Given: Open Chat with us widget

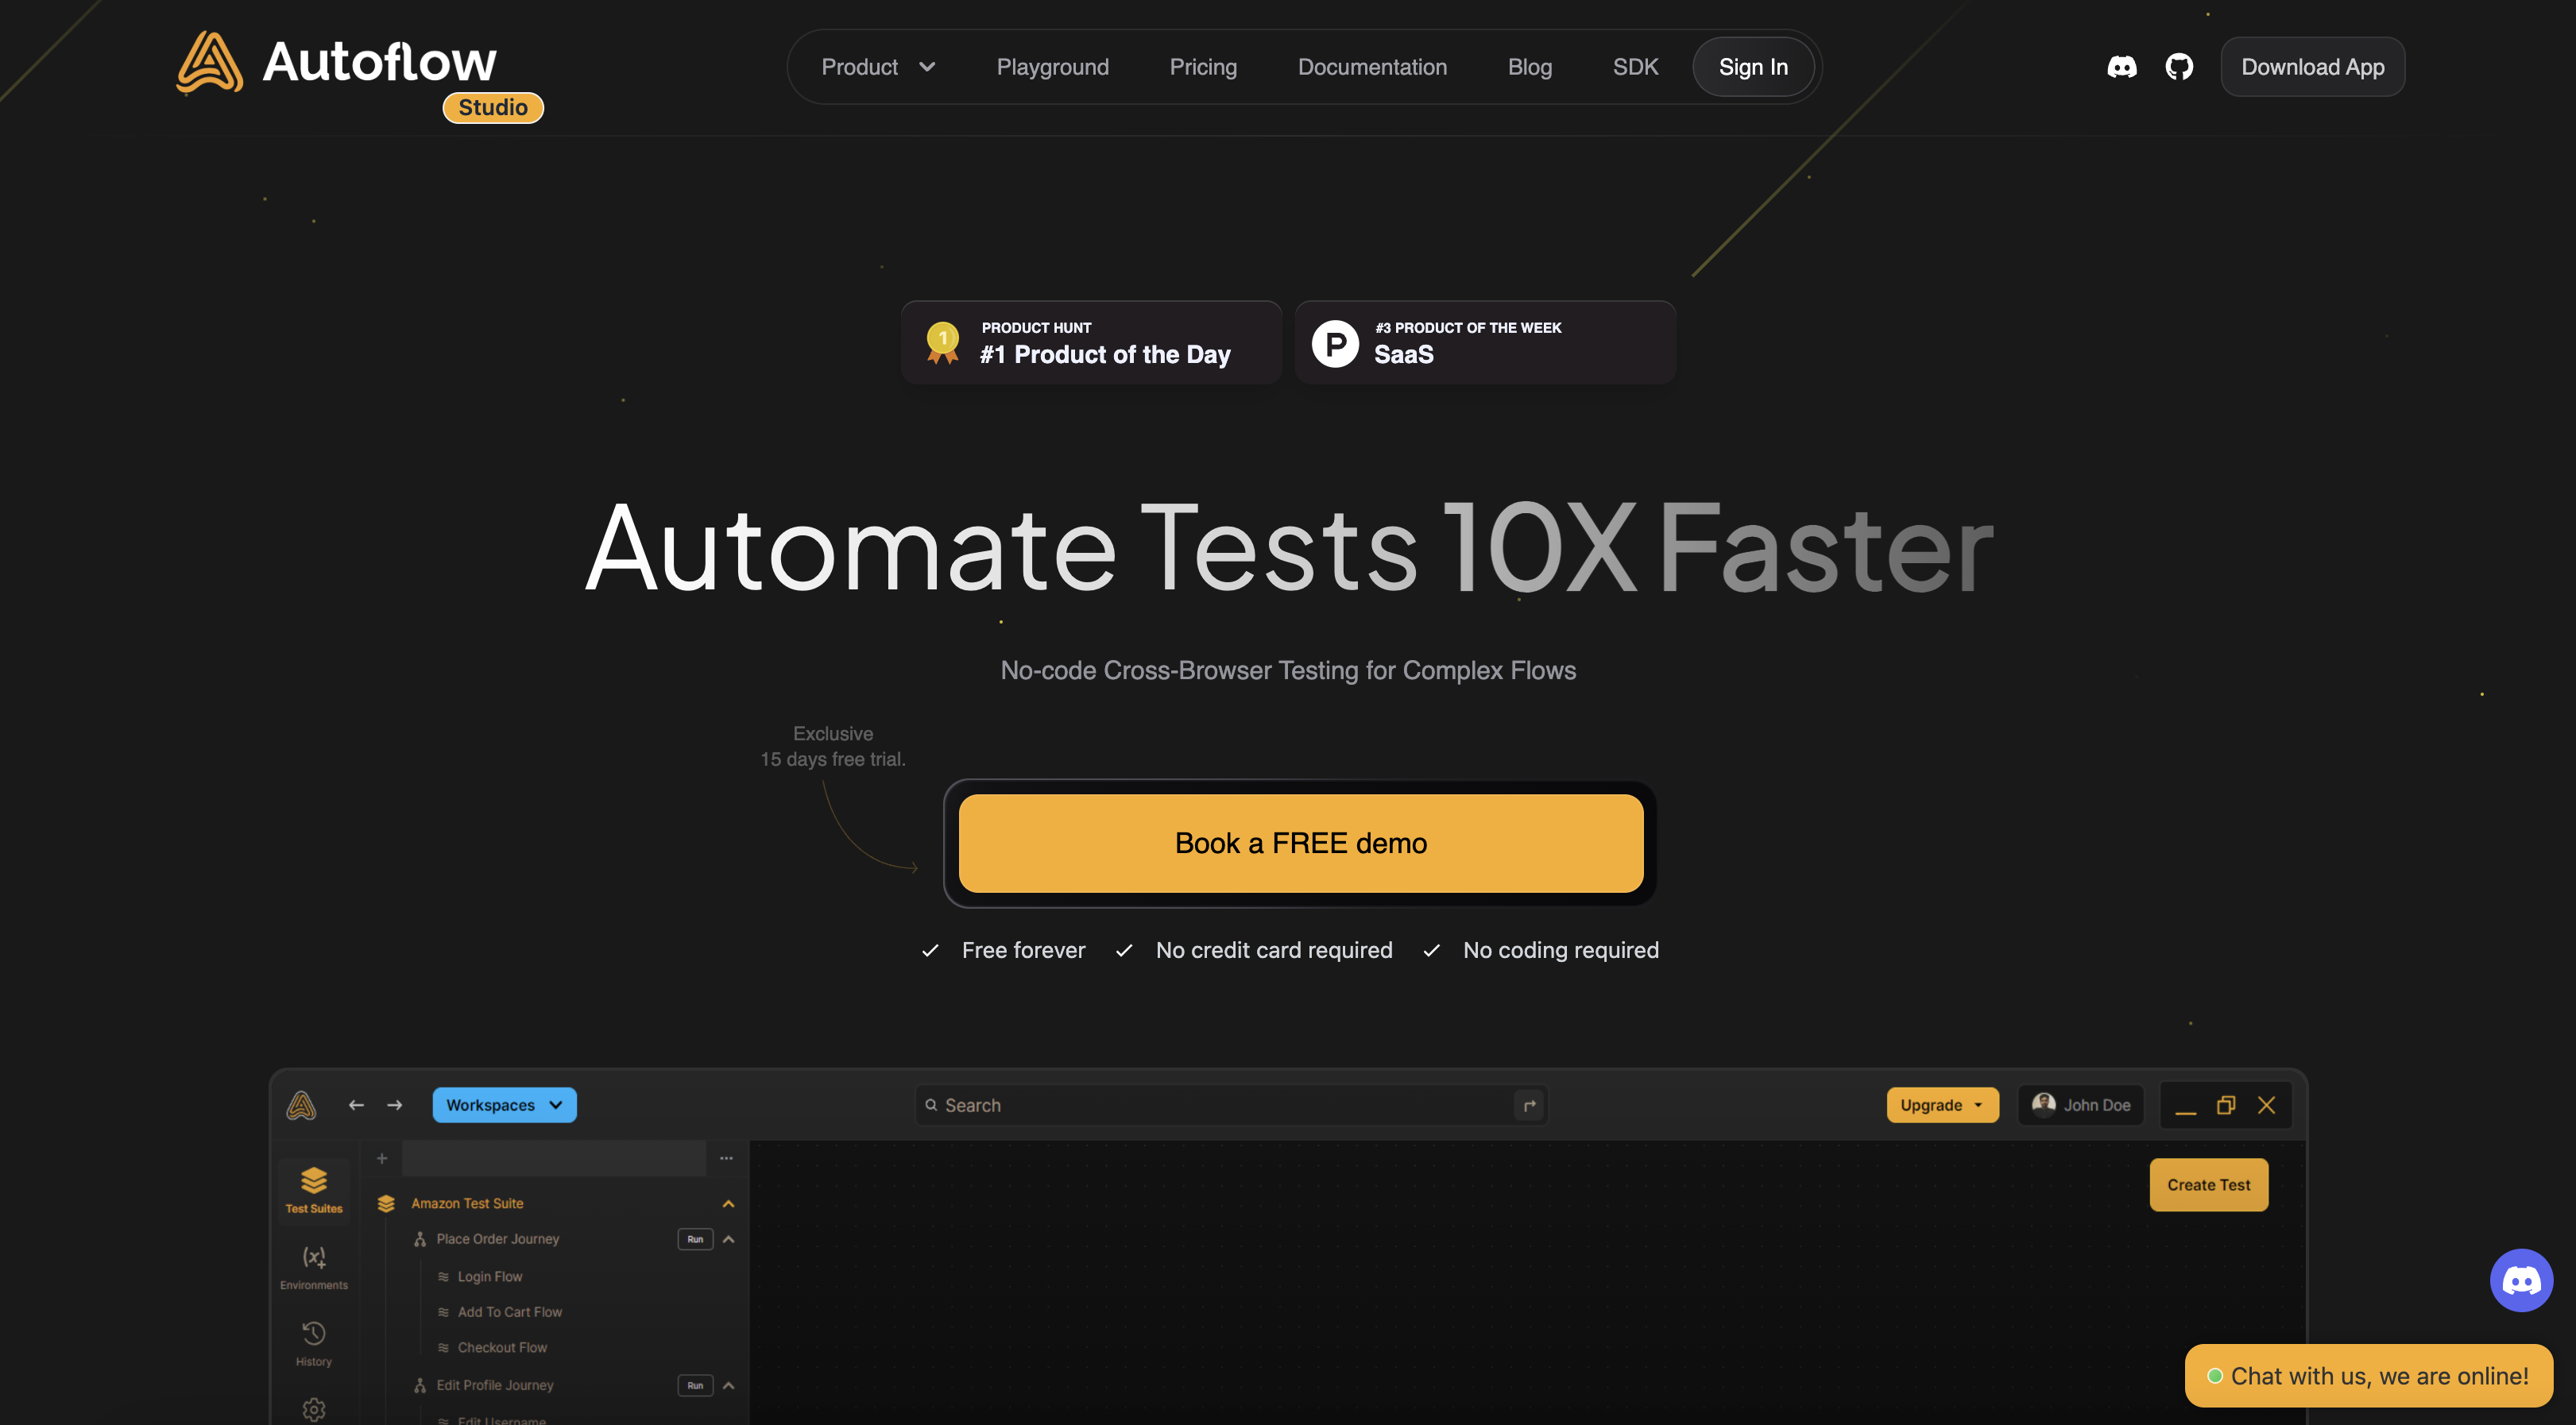Looking at the screenshot, I should (x=2368, y=1376).
